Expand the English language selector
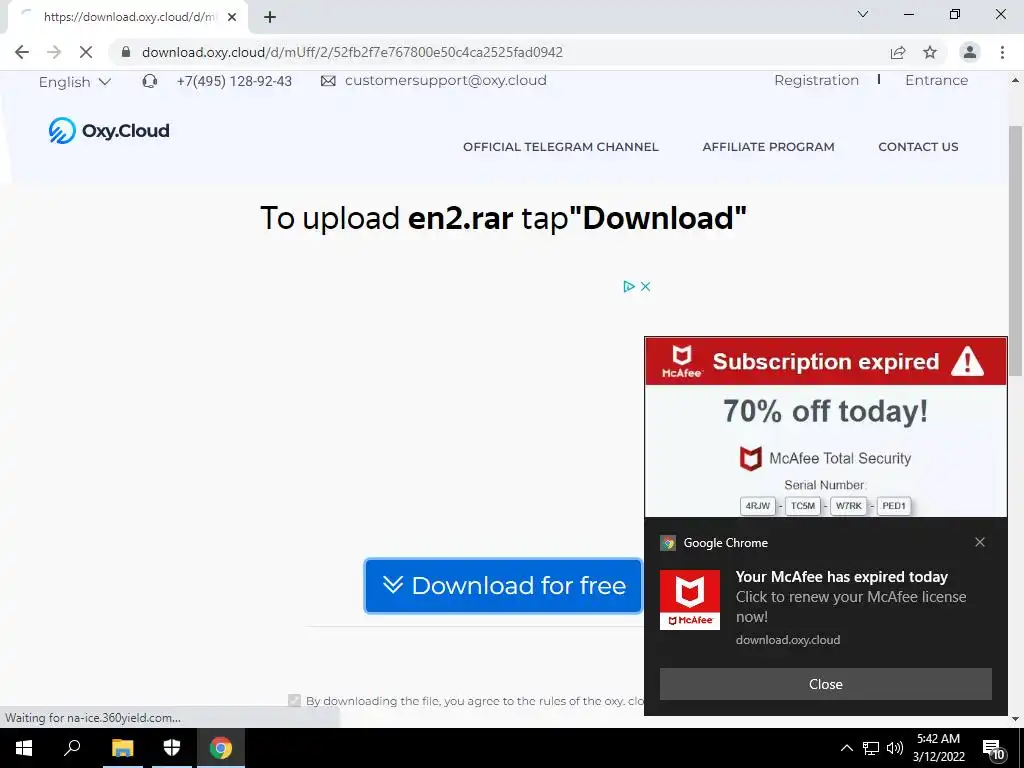Viewport: 1024px width, 768px height. tap(74, 82)
